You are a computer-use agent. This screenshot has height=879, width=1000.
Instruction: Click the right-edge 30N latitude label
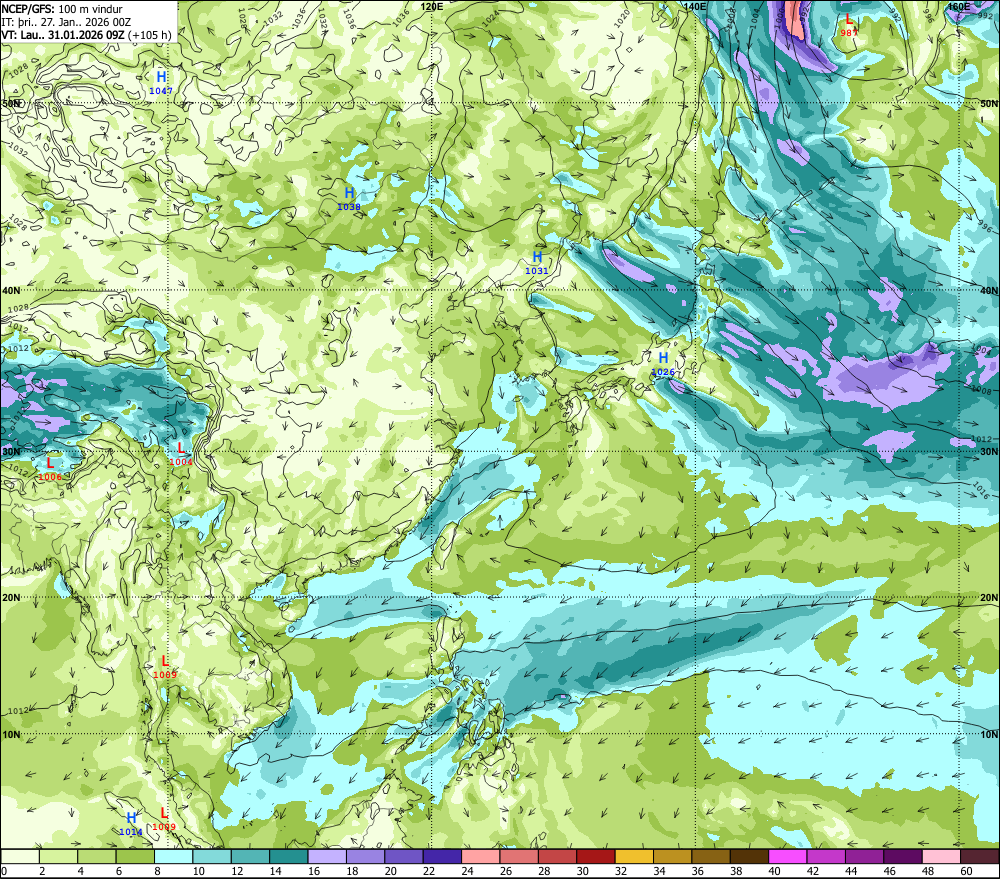989,452
